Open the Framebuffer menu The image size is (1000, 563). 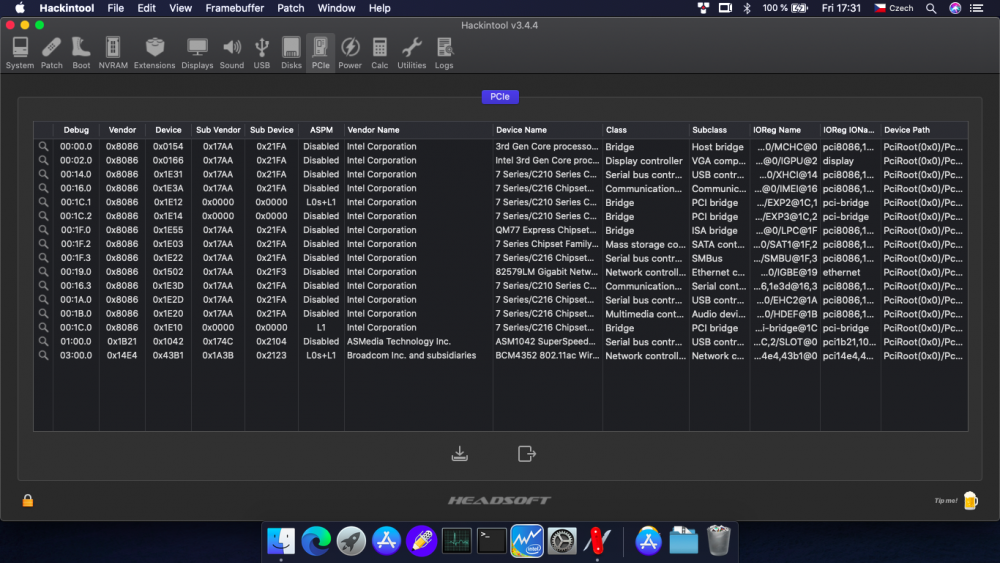[234, 8]
